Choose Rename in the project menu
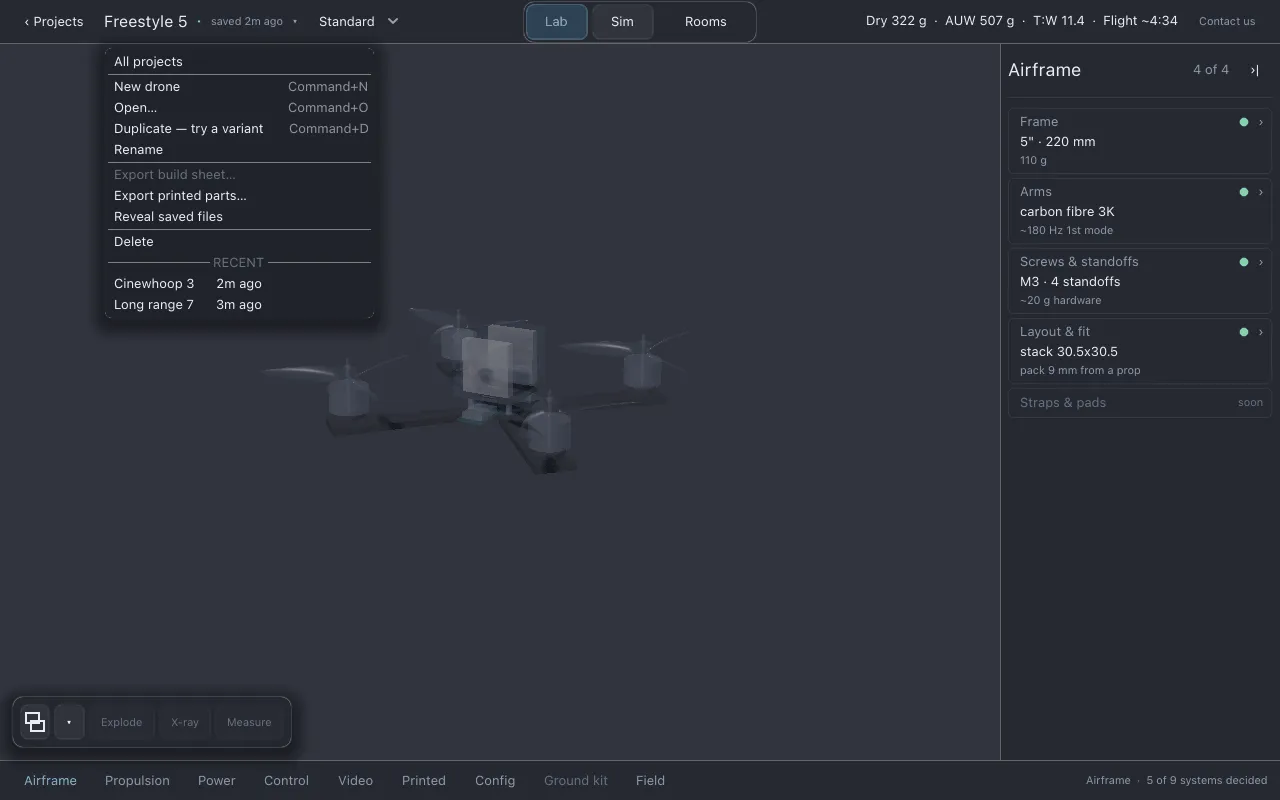1280x800 pixels. [x=240, y=150]
